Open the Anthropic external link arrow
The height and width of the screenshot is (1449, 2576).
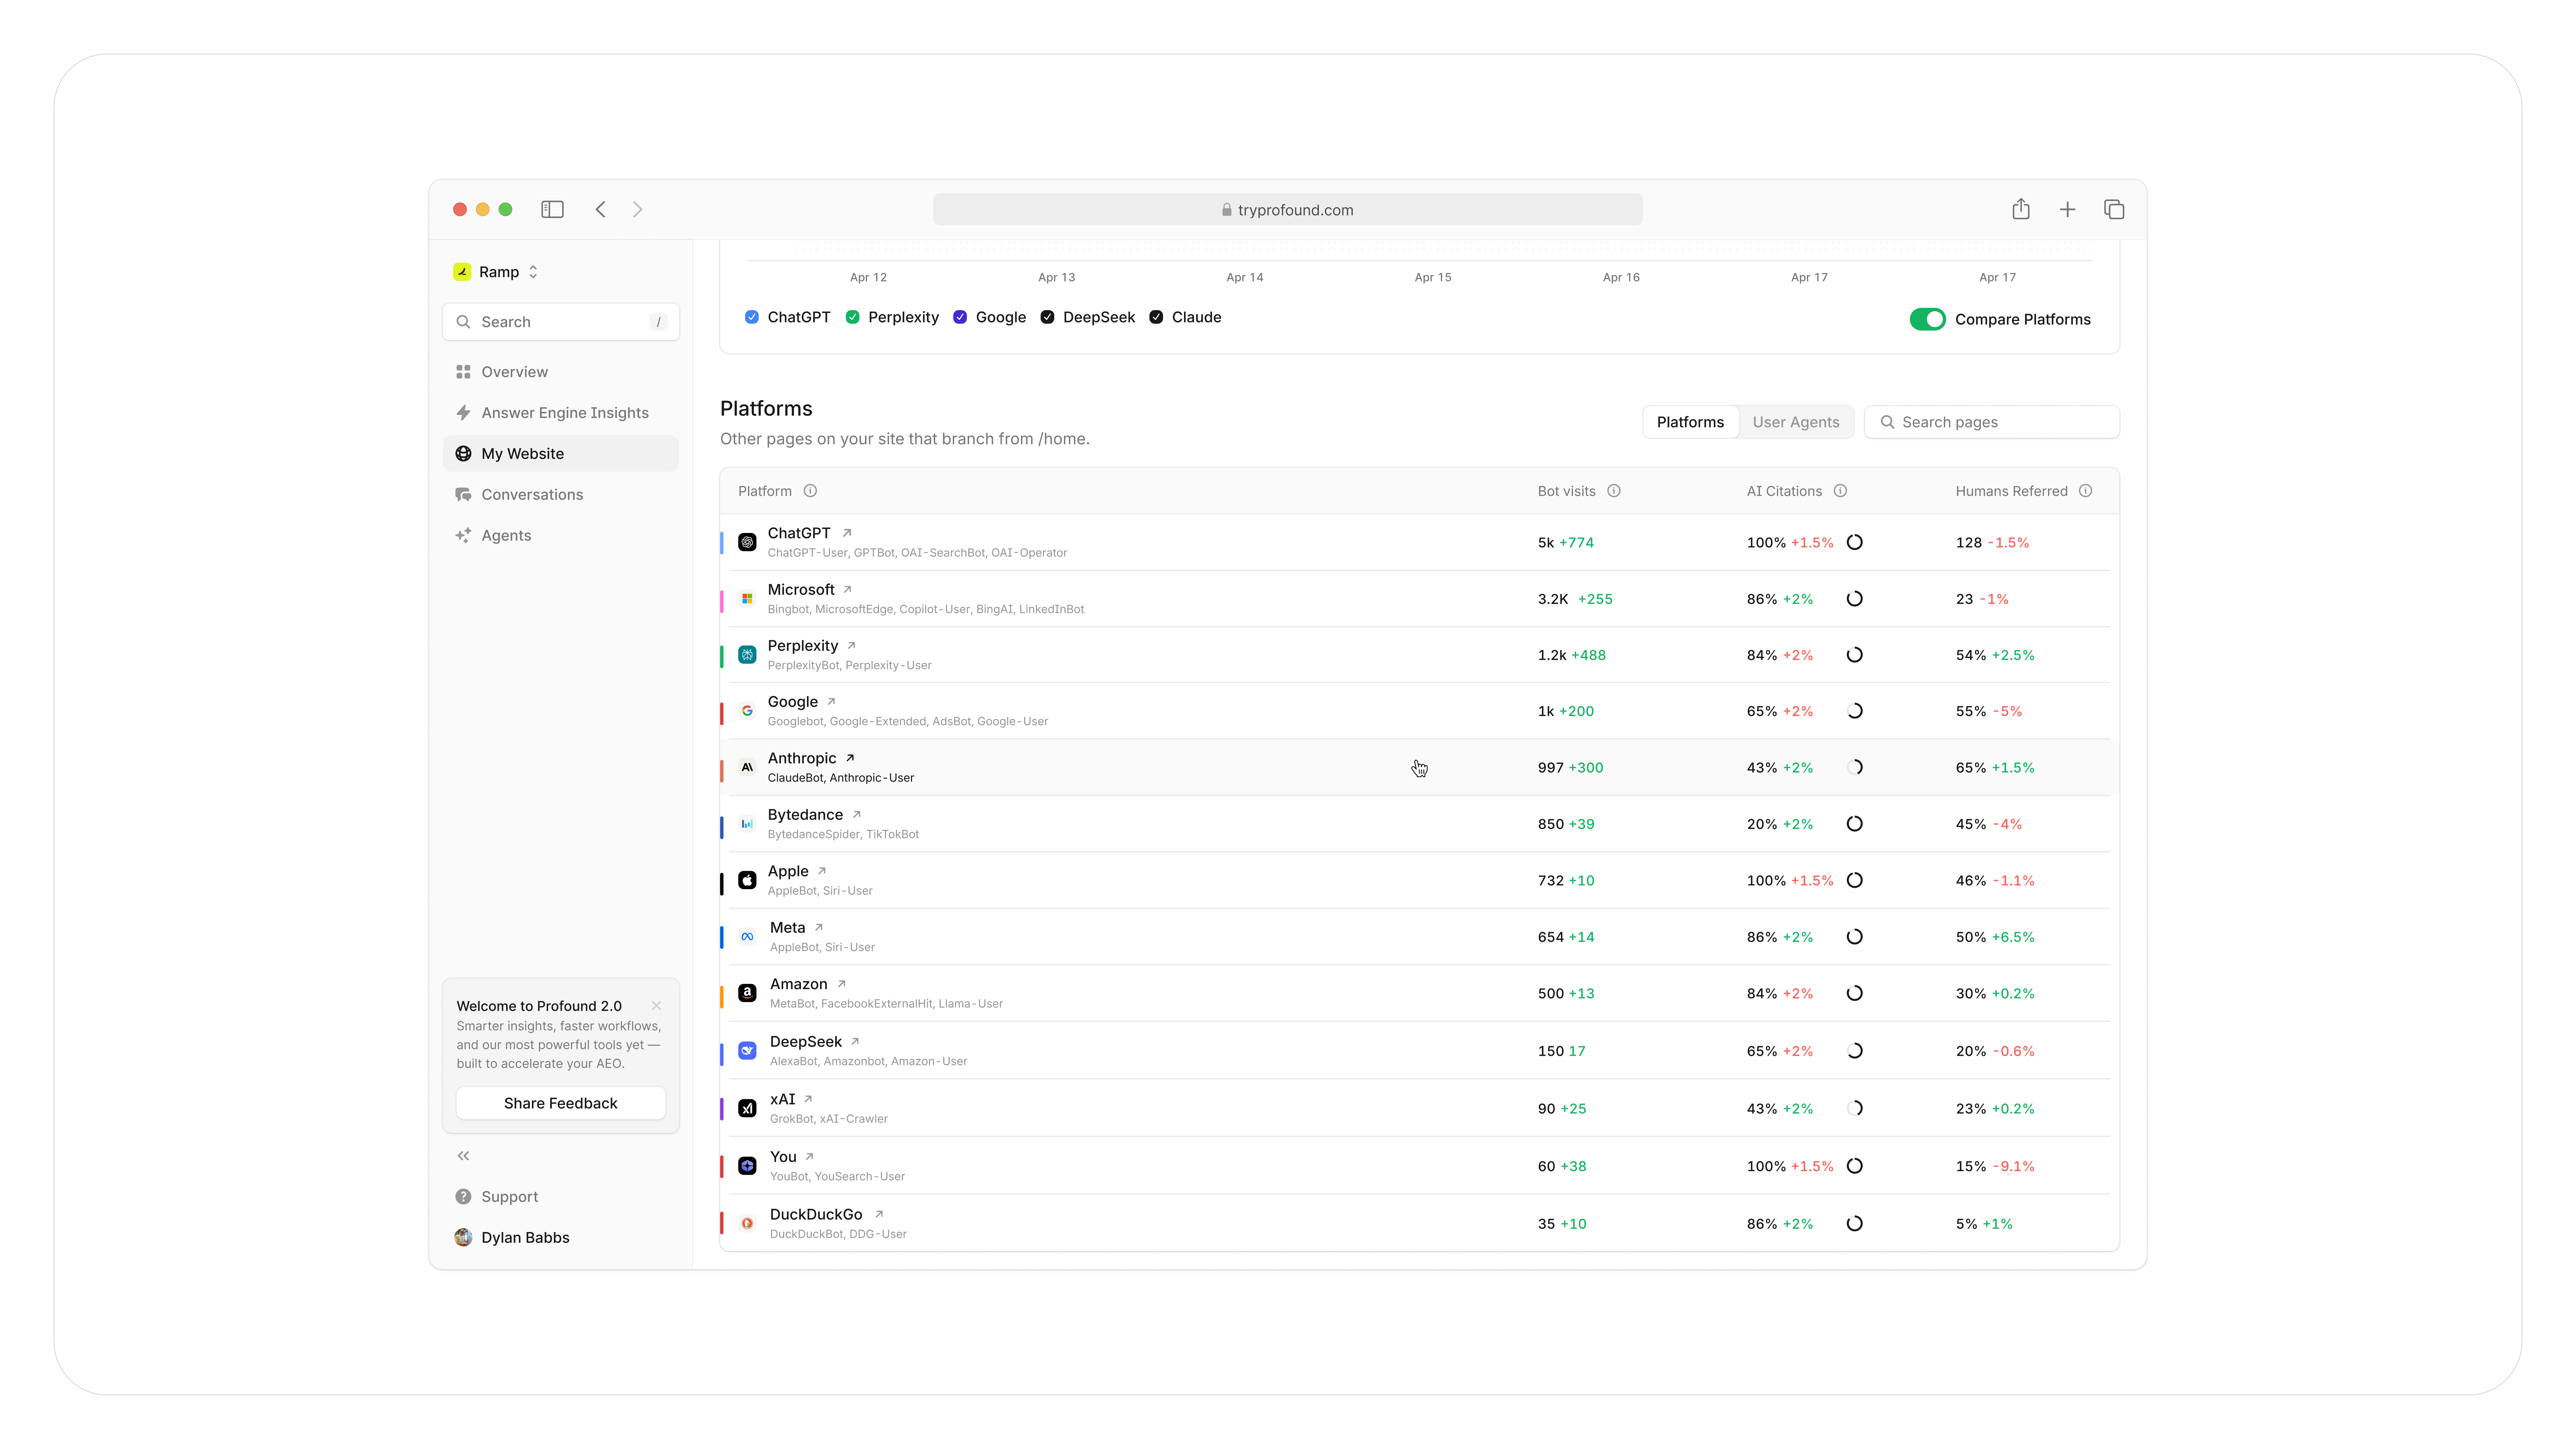click(850, 758)
